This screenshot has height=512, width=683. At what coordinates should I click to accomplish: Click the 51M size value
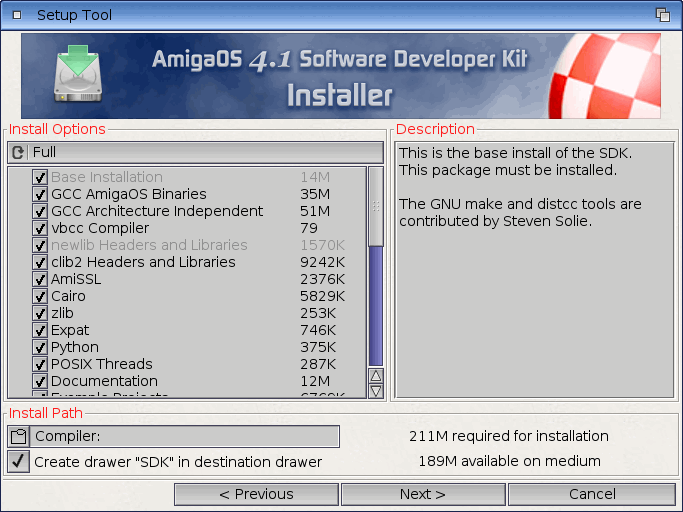(315, 211)
